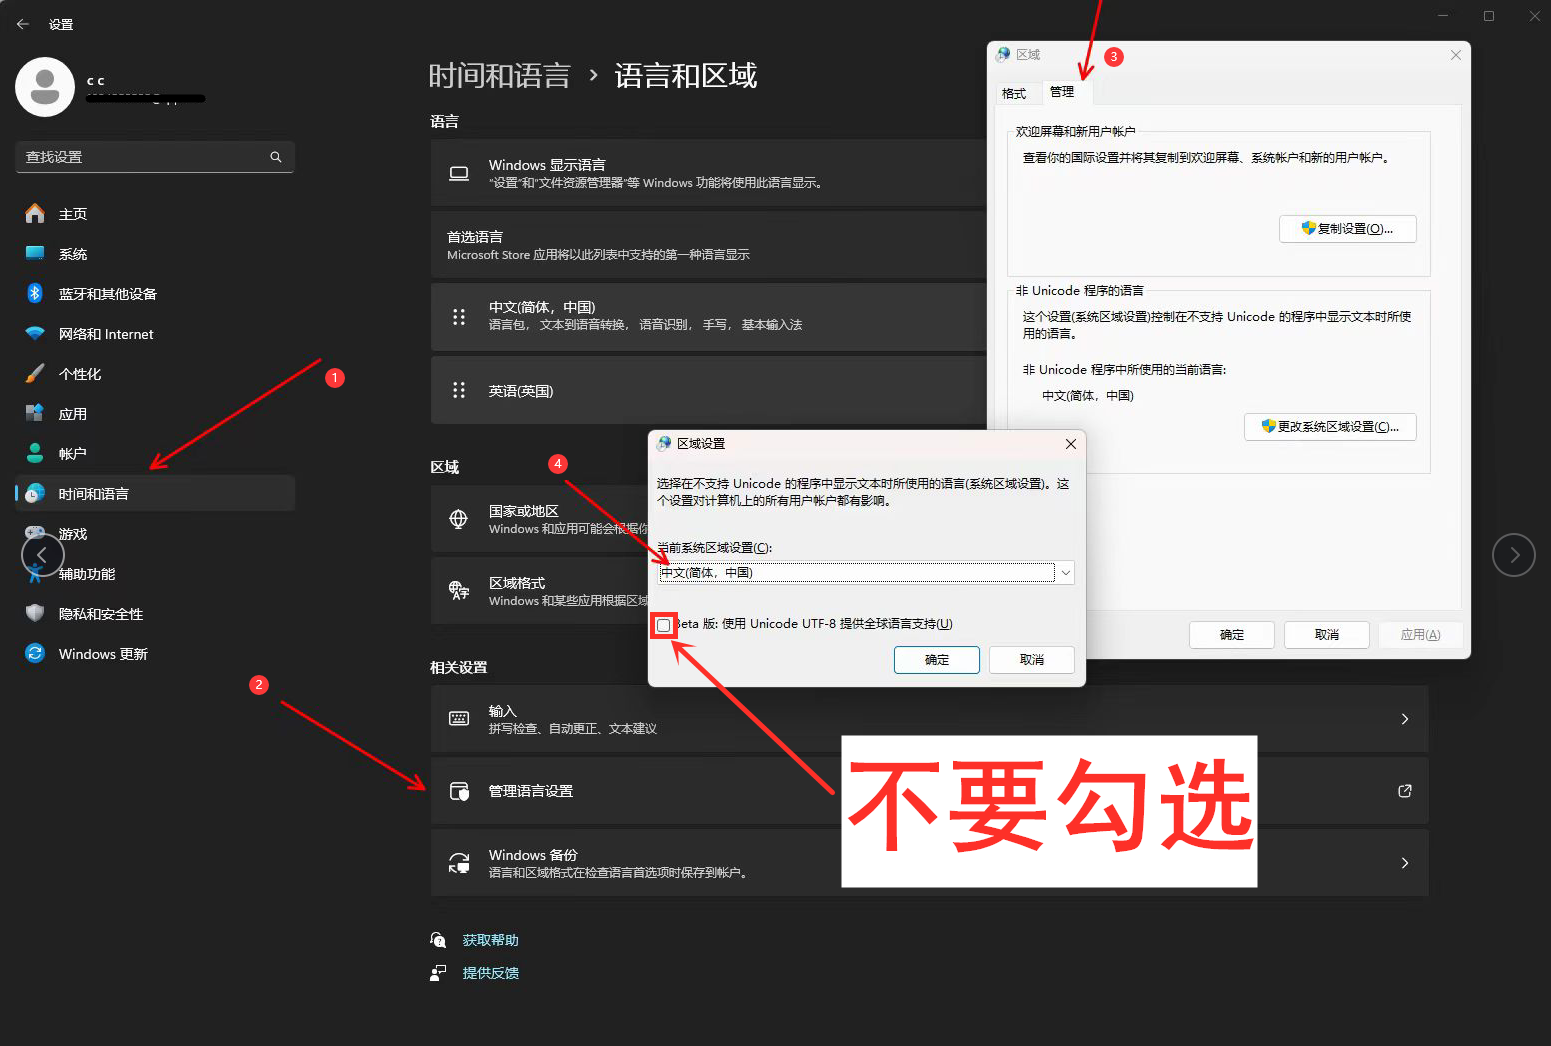Viewport: 1551px width, 1046px height.
Task: Click the 查找设置 search field
Action: [x=155, y=157]
